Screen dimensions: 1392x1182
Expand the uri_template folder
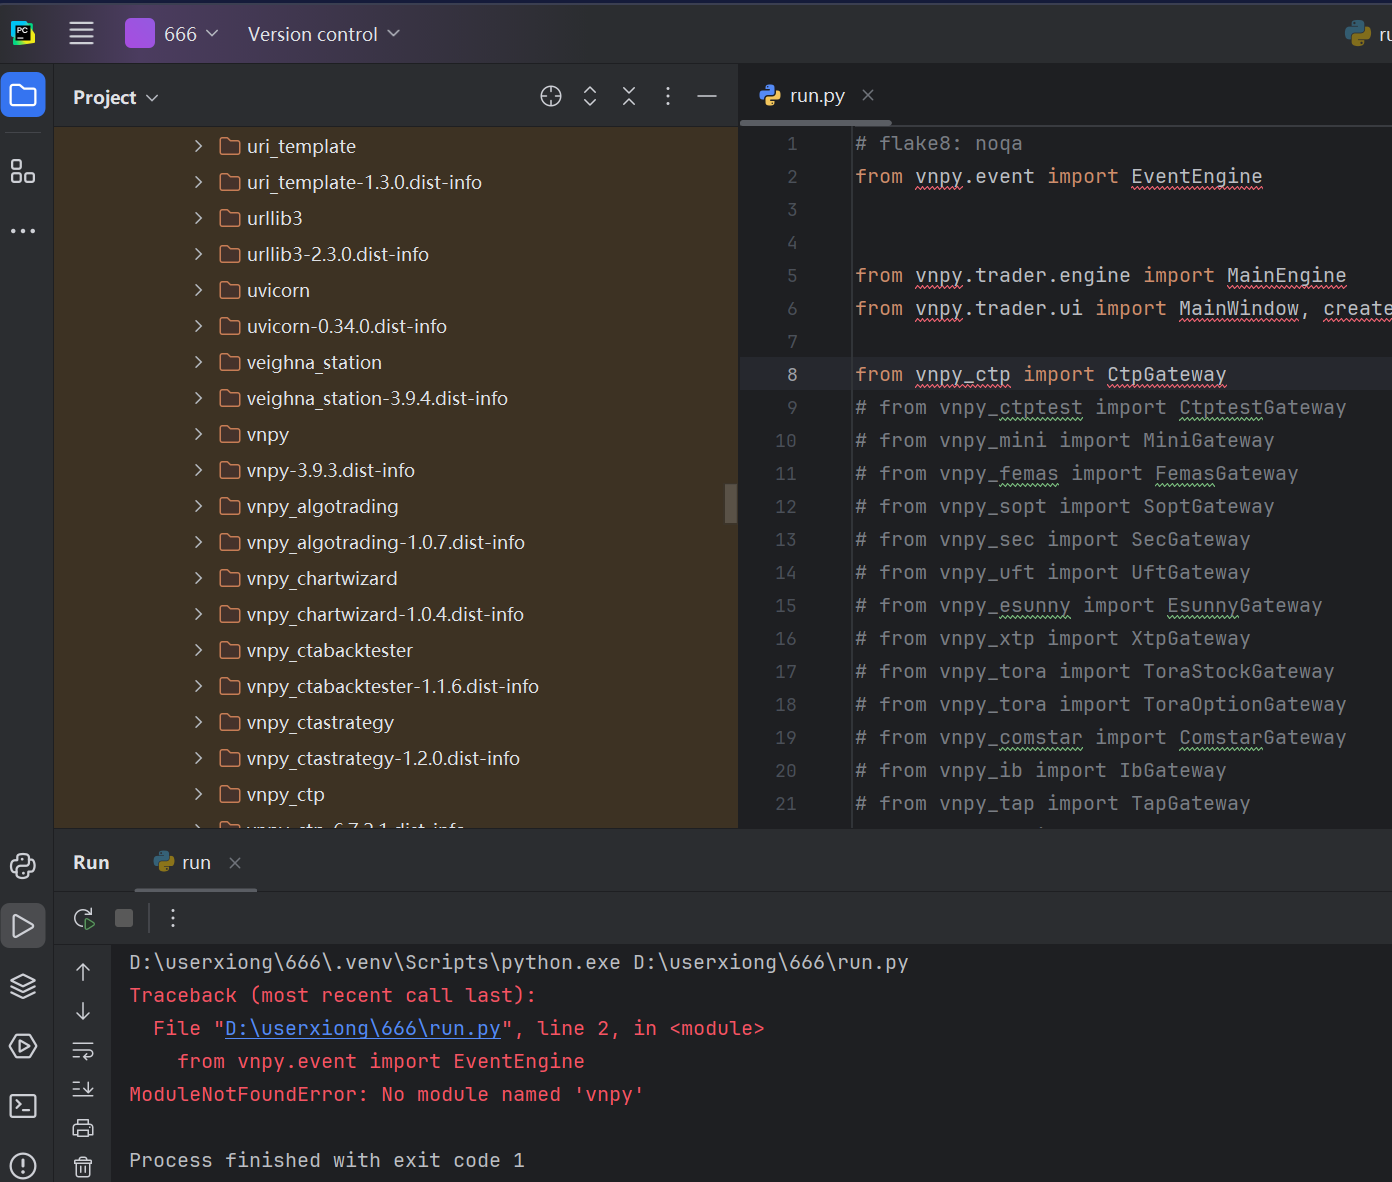tap(198, 146)
